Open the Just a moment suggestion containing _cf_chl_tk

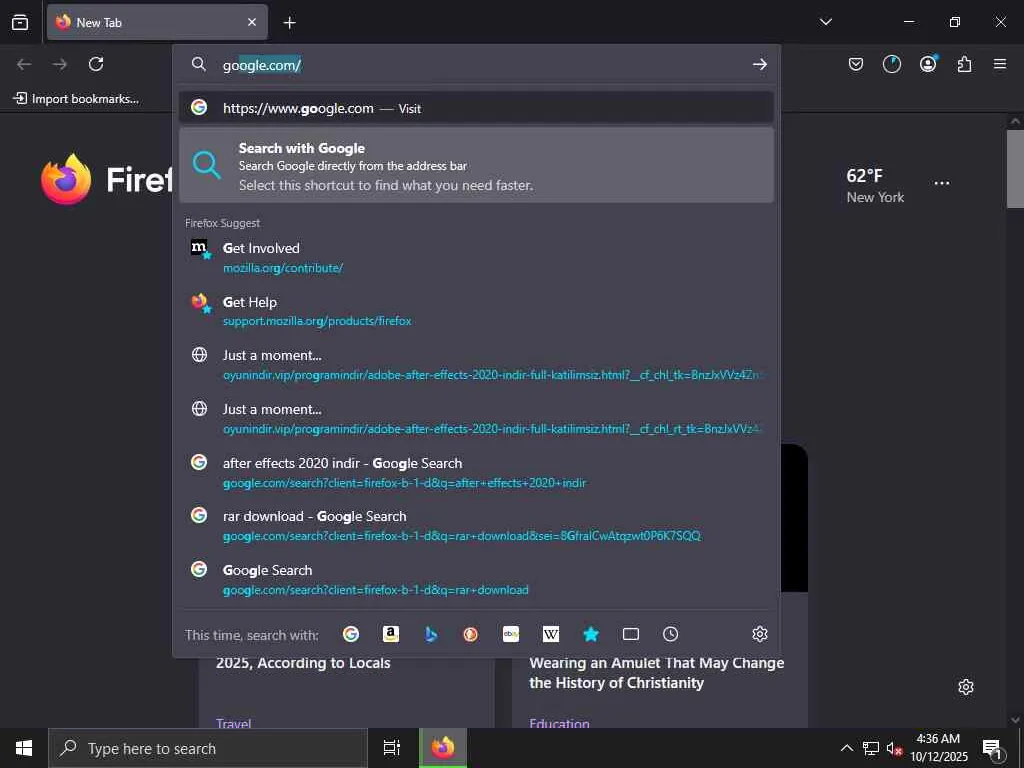tap(477, 364)
